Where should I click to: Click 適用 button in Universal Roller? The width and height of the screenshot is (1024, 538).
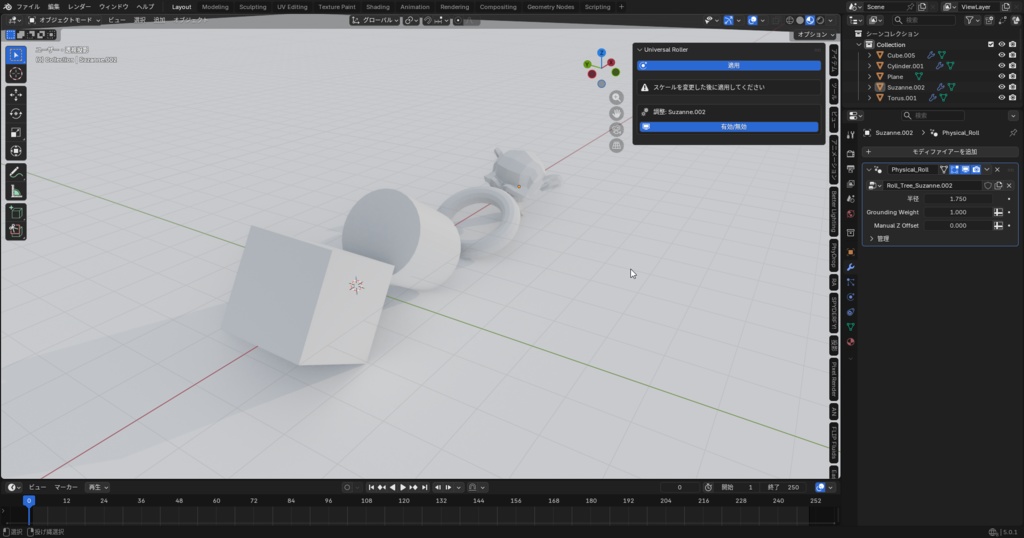(729, 65)
